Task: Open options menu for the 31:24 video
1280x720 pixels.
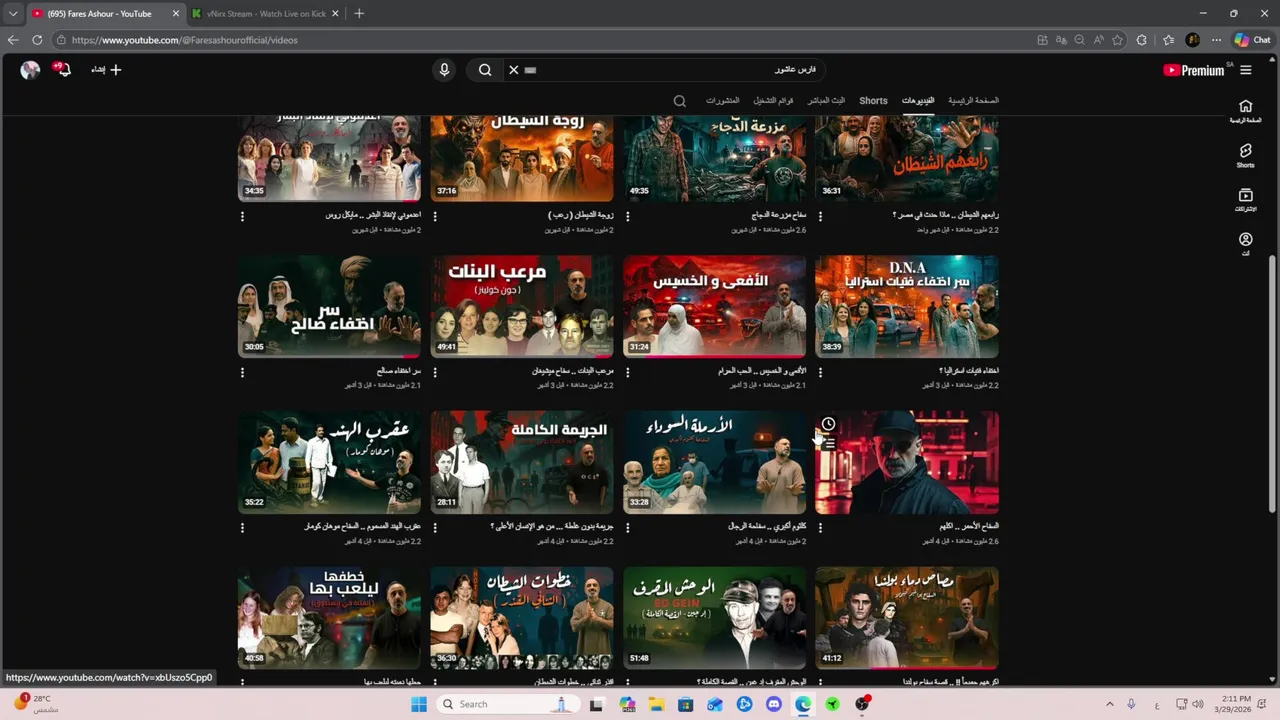Action: coord(628,372)
